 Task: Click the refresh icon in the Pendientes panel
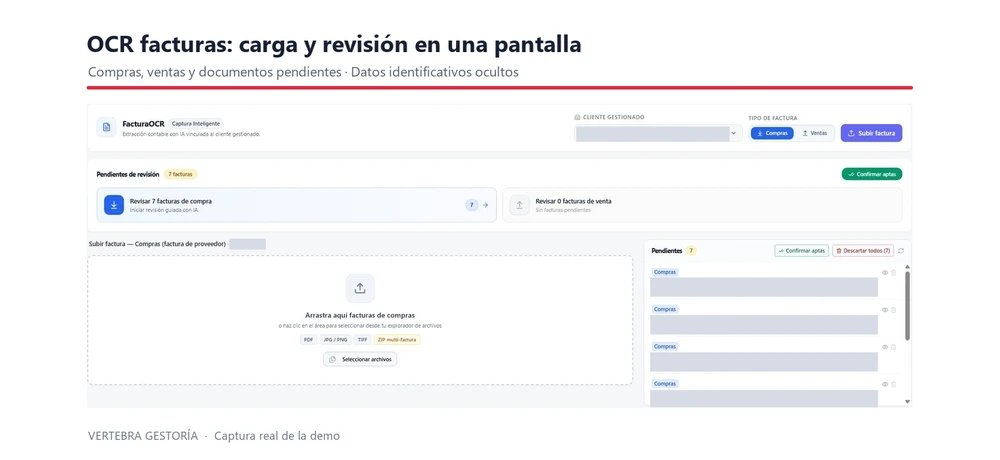pos(901,251)
